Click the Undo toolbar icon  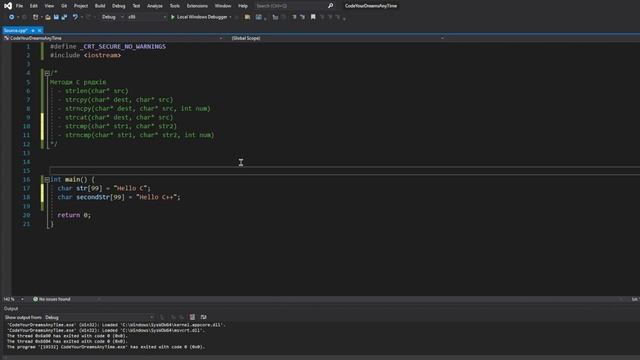coord(75,17)
